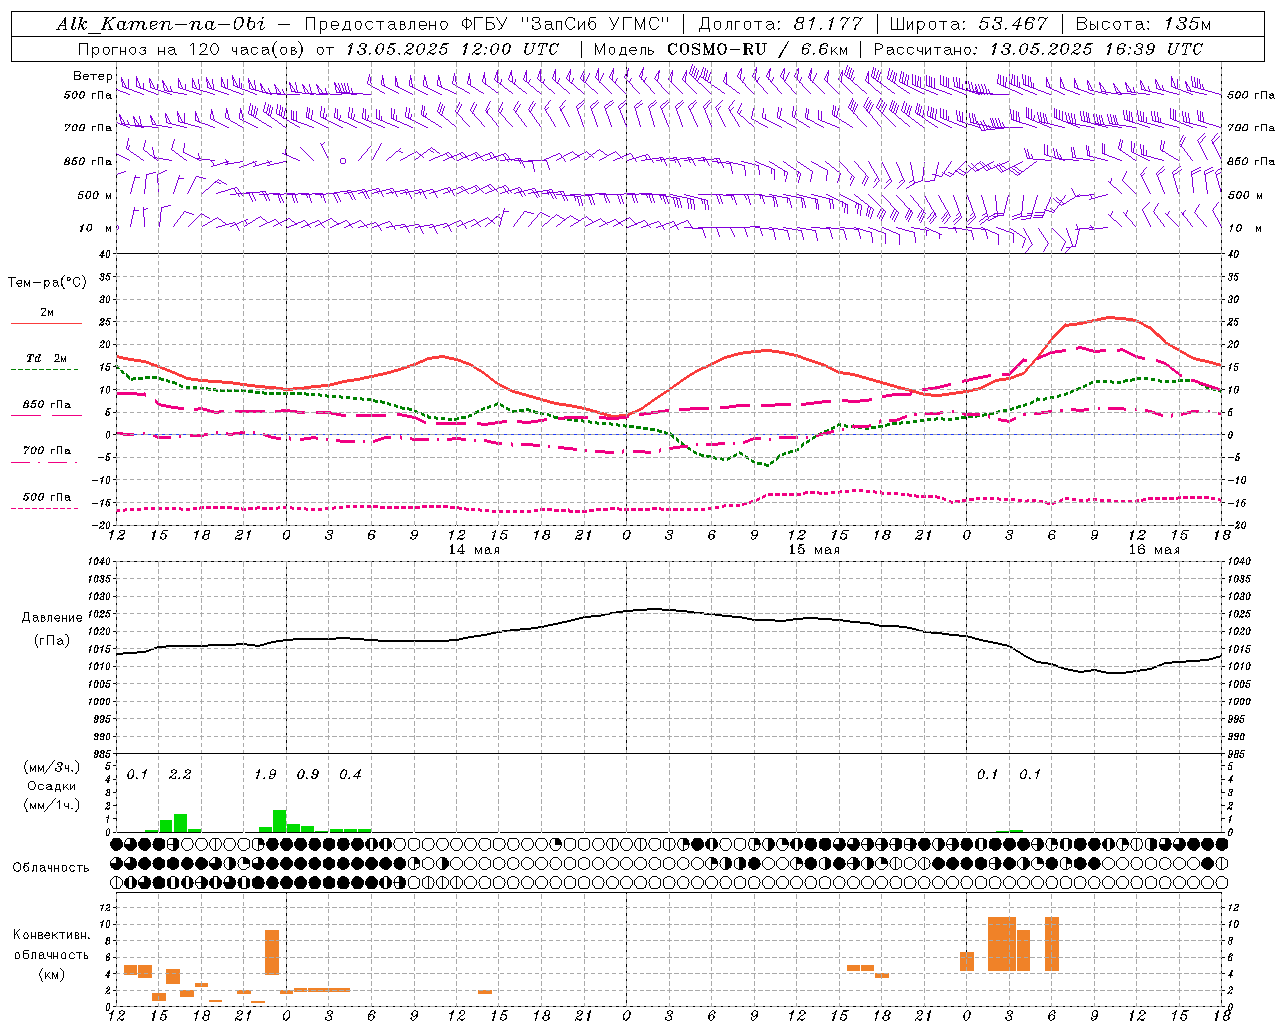Click the Облачность cloud cover label
This screenshot has height=1024, width=1280.
tap(51, 868)
